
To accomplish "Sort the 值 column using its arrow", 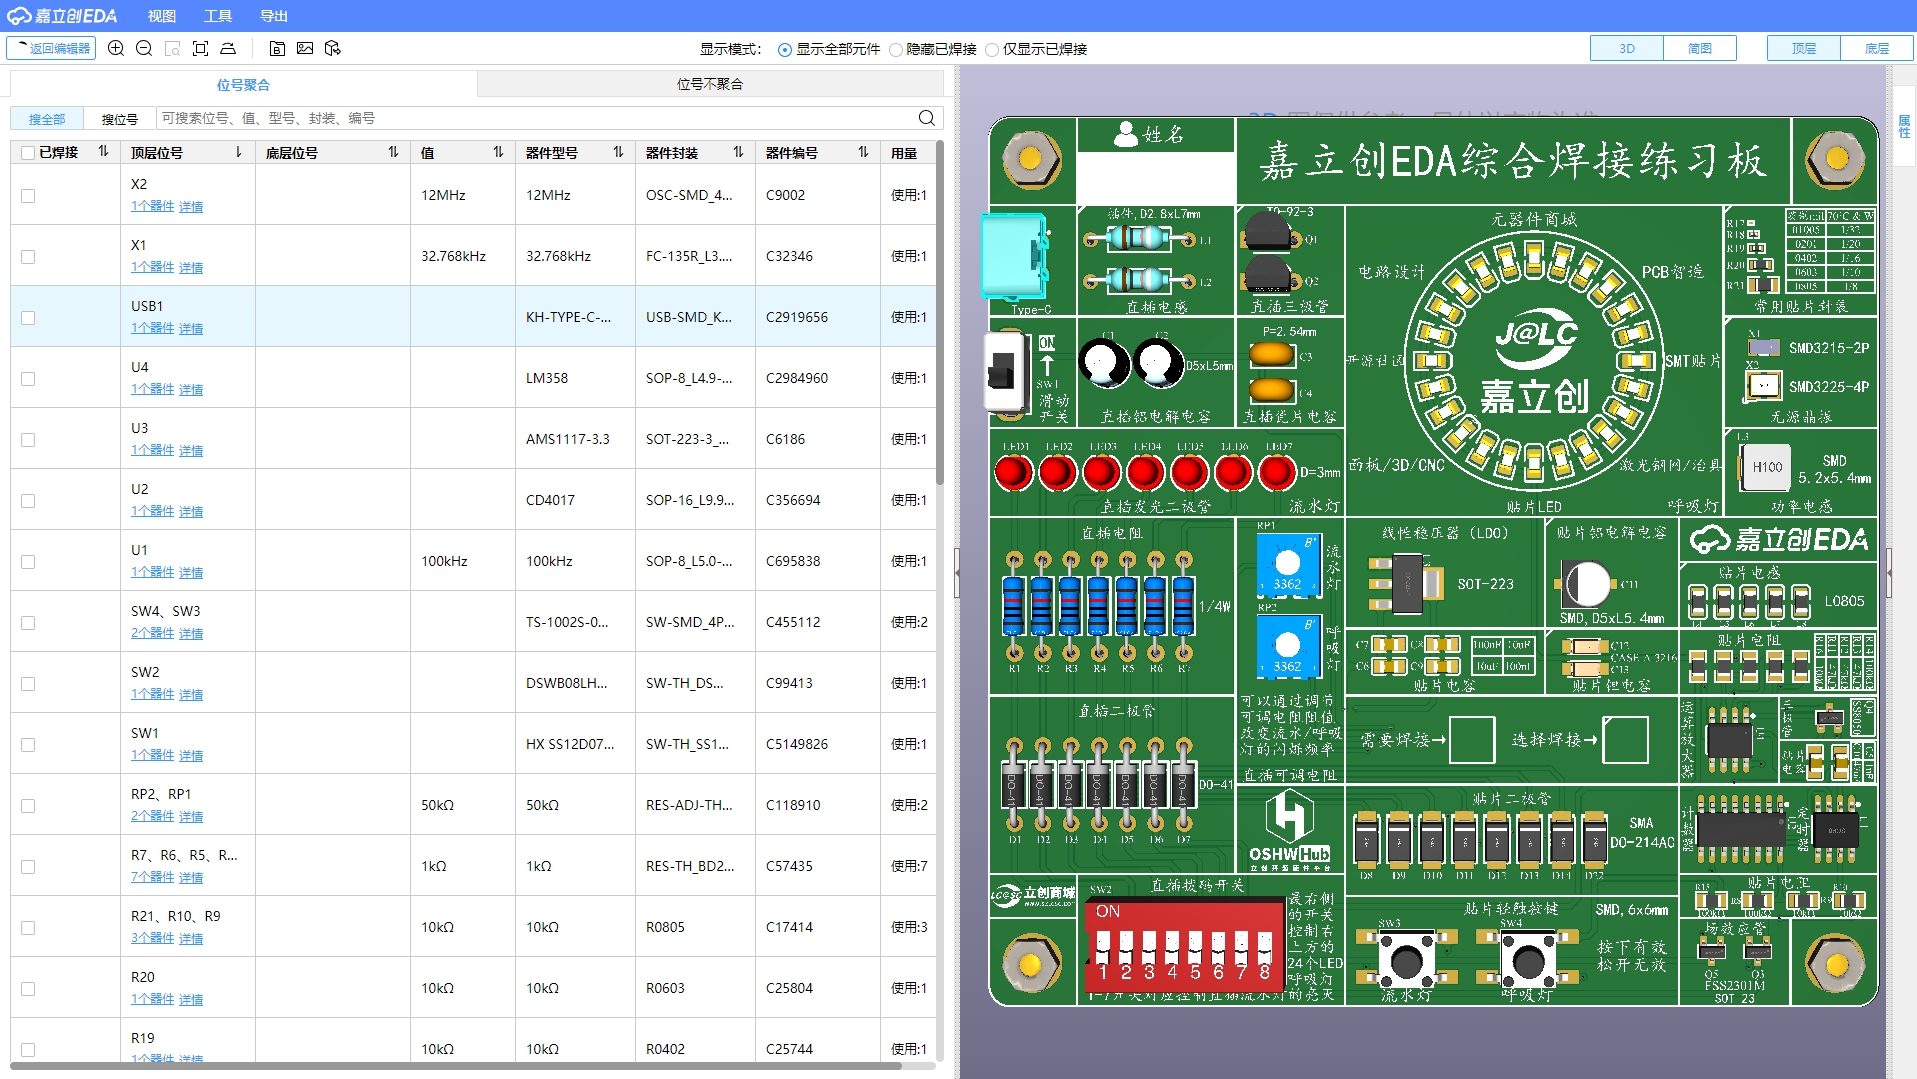I will (x=498, y=152).
